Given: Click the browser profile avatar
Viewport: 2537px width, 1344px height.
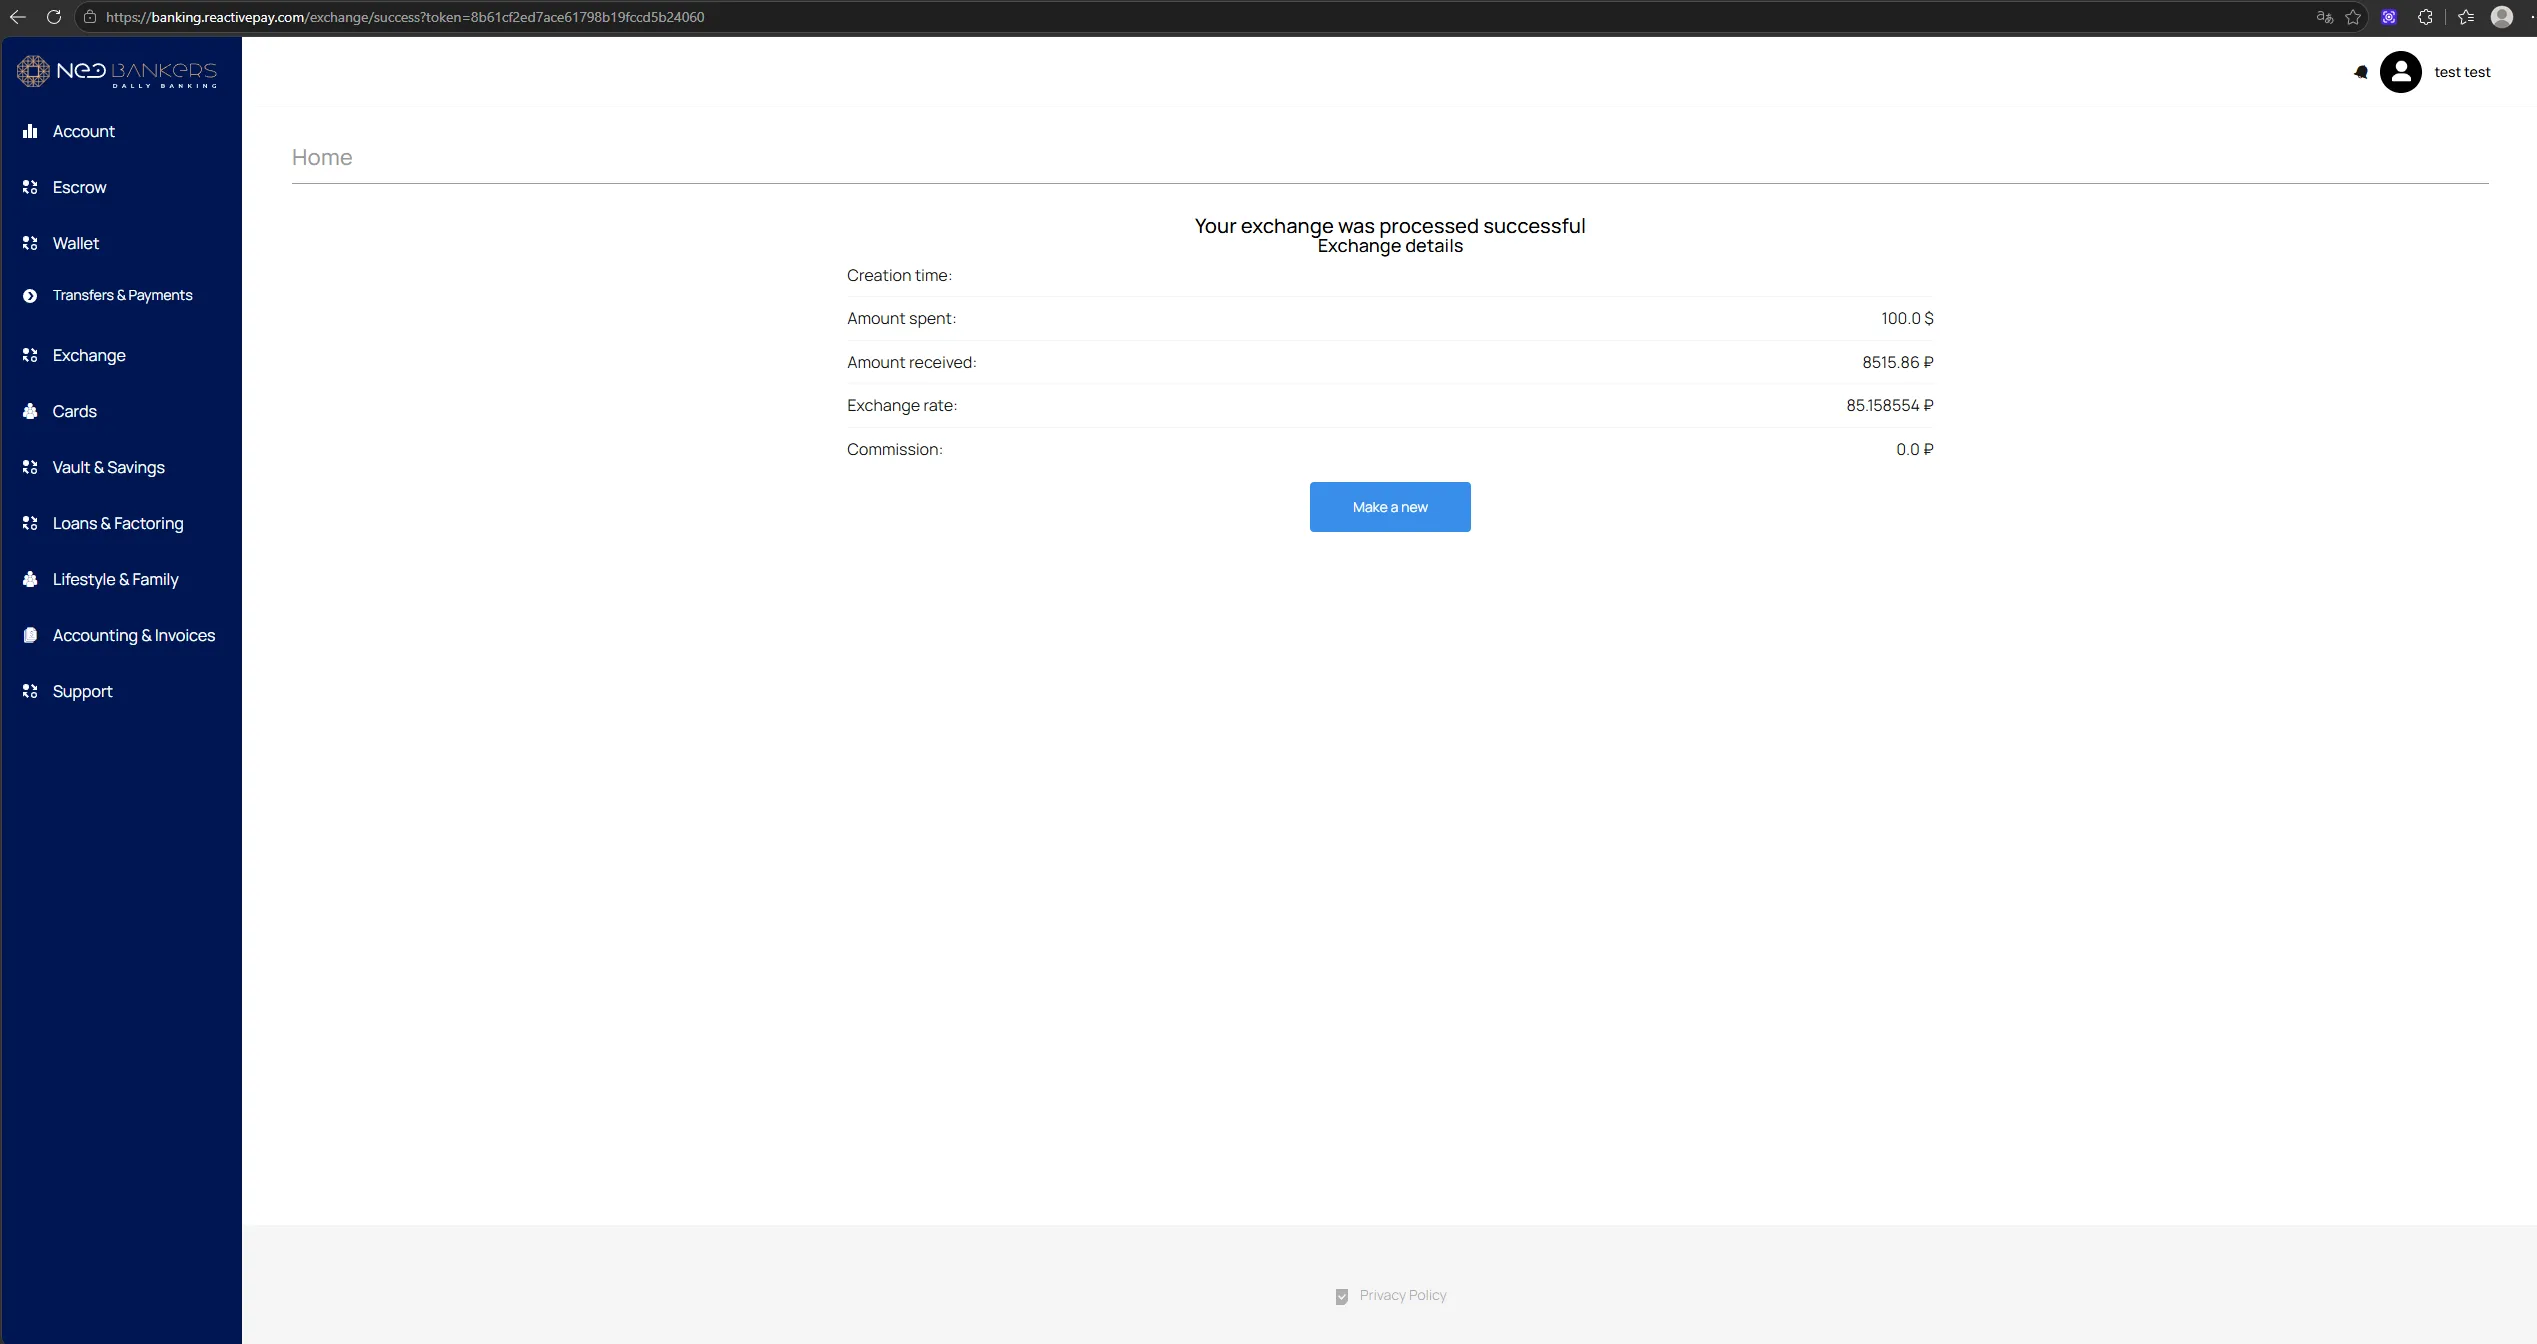Looking at the screenshot, I should click(x=2502, y=17).
